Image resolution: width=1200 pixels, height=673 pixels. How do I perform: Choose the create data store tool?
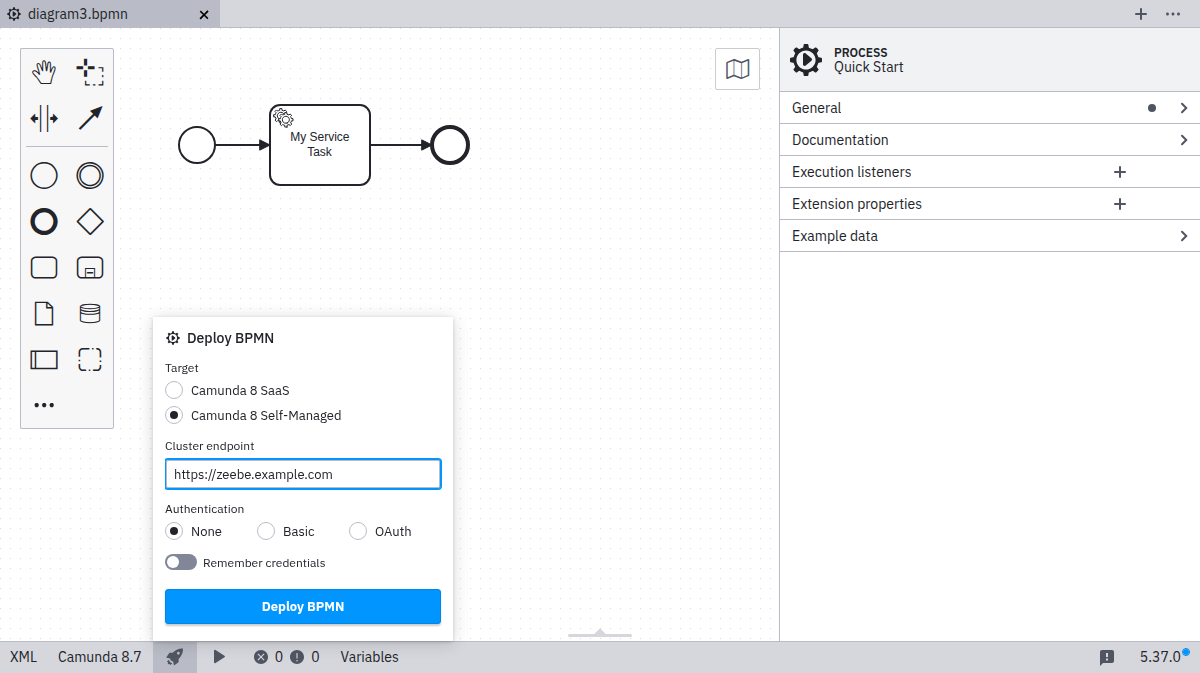(90, 313)
